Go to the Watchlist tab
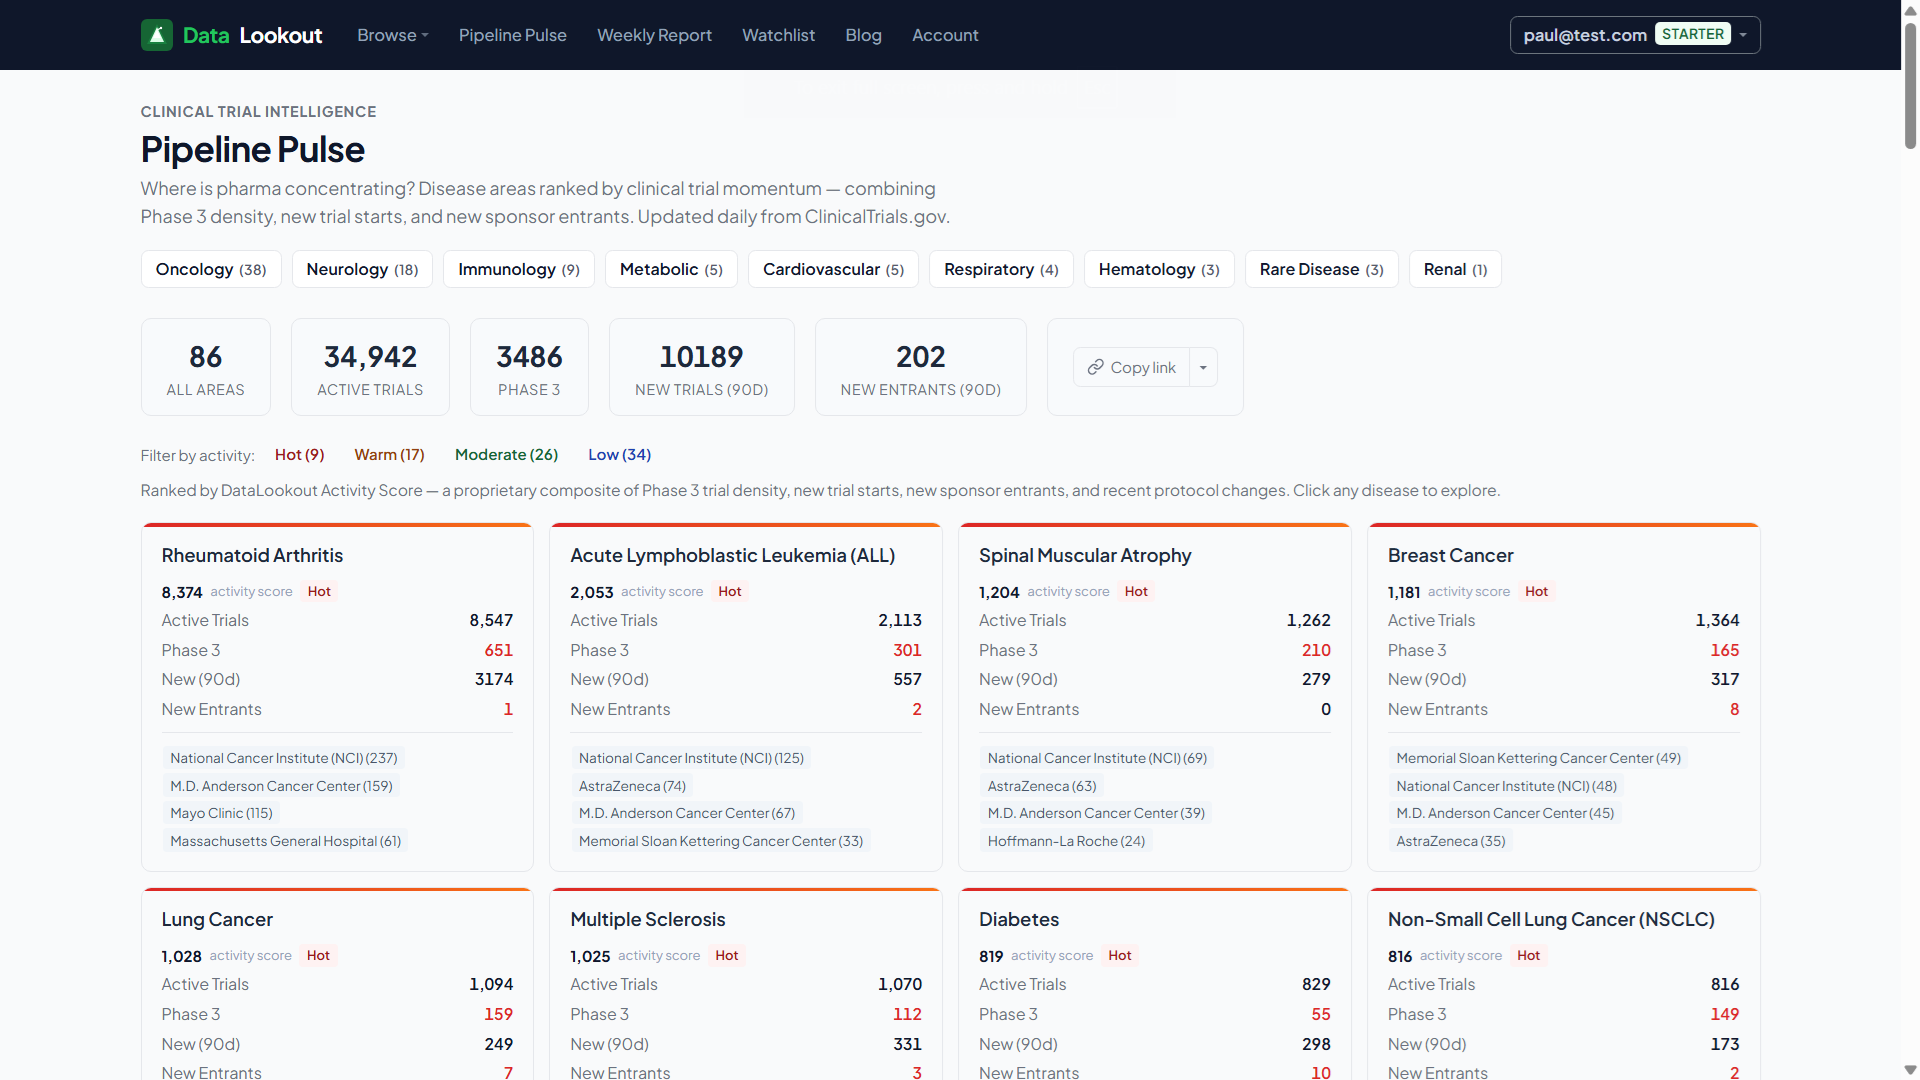The image size is (1920, 1080). point(778,35)
